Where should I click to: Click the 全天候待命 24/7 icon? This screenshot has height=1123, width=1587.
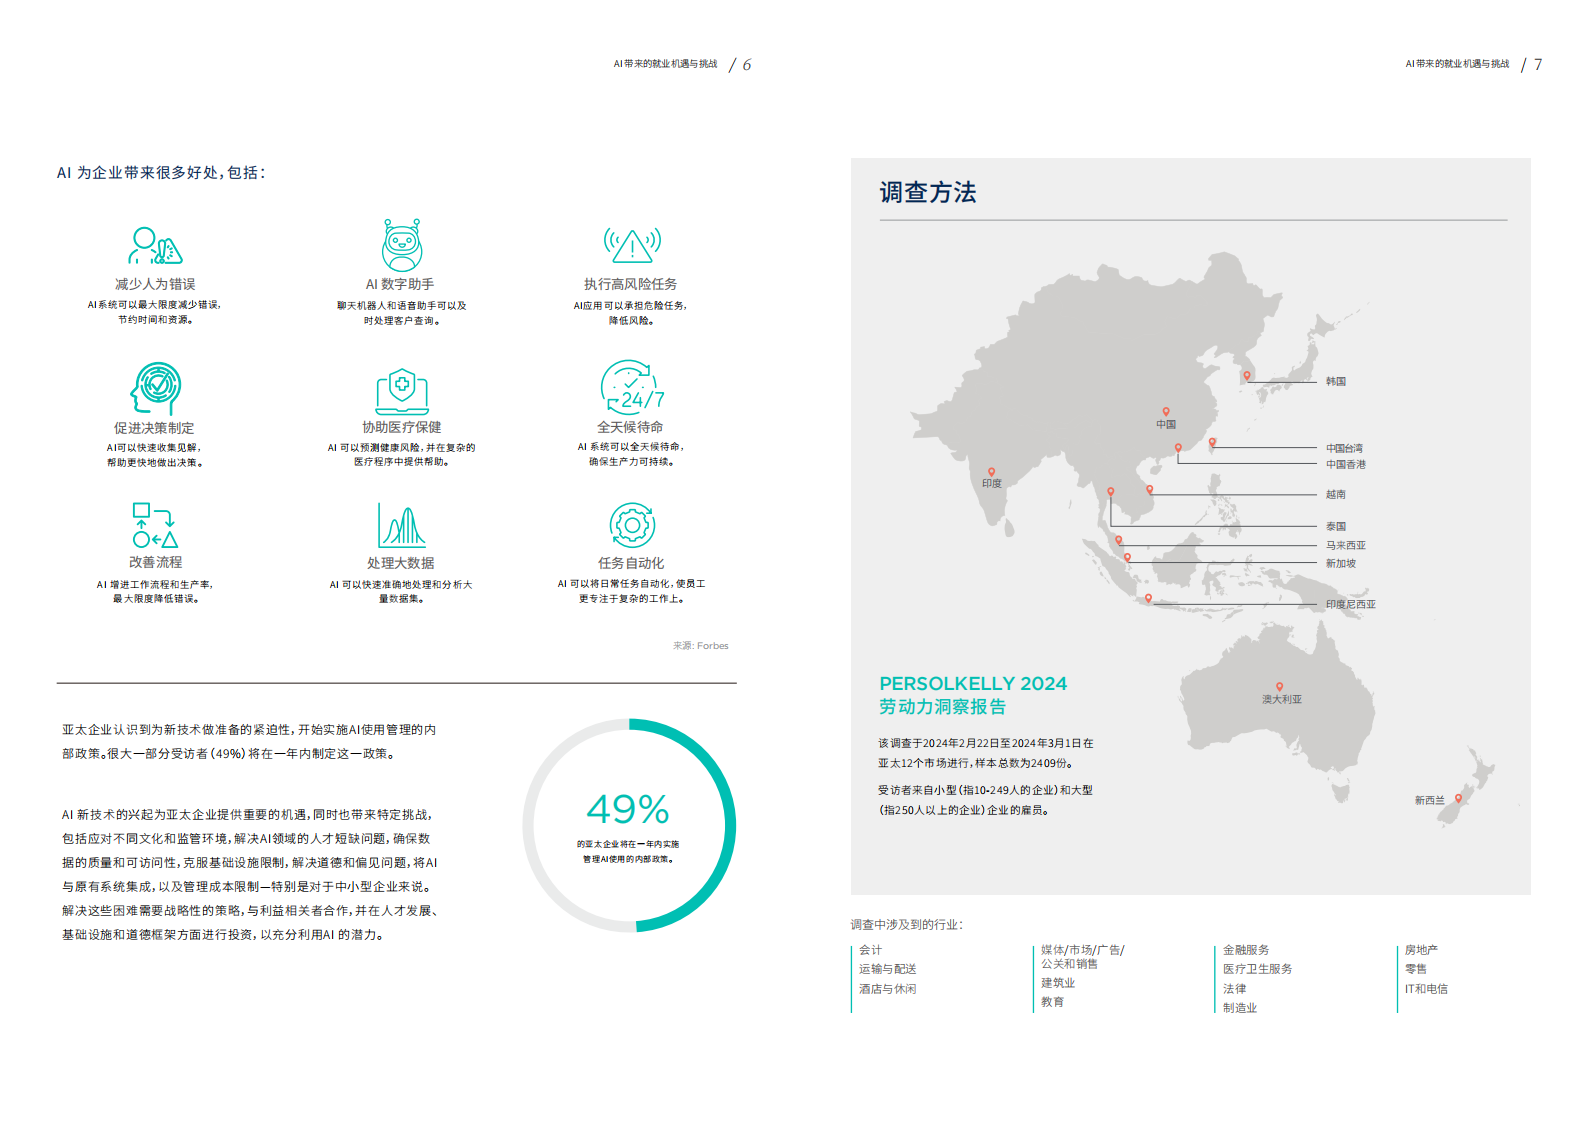[631, 388]
